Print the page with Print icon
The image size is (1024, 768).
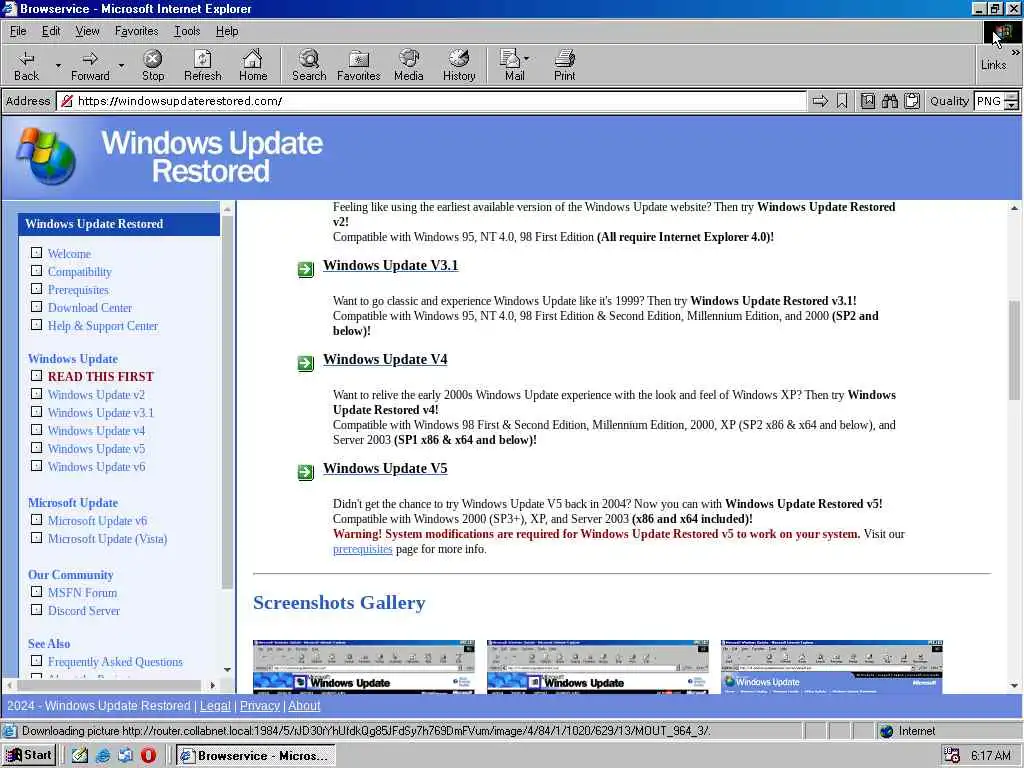pos(564,65)
